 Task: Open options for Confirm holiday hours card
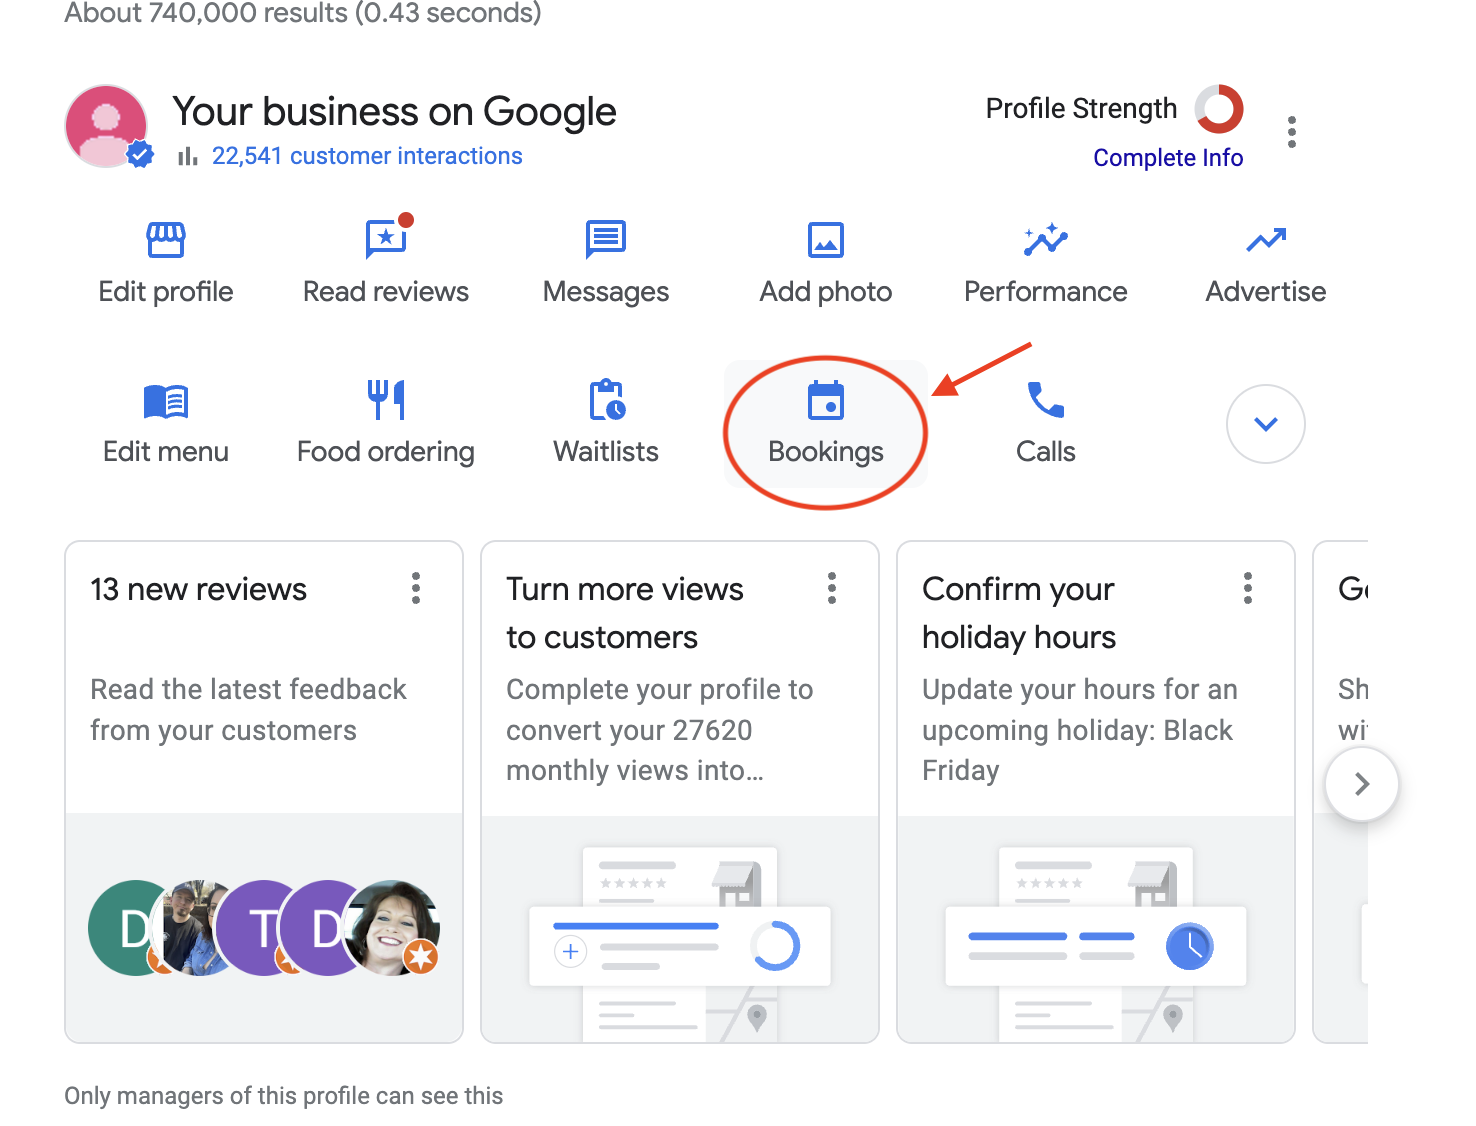1248,588
